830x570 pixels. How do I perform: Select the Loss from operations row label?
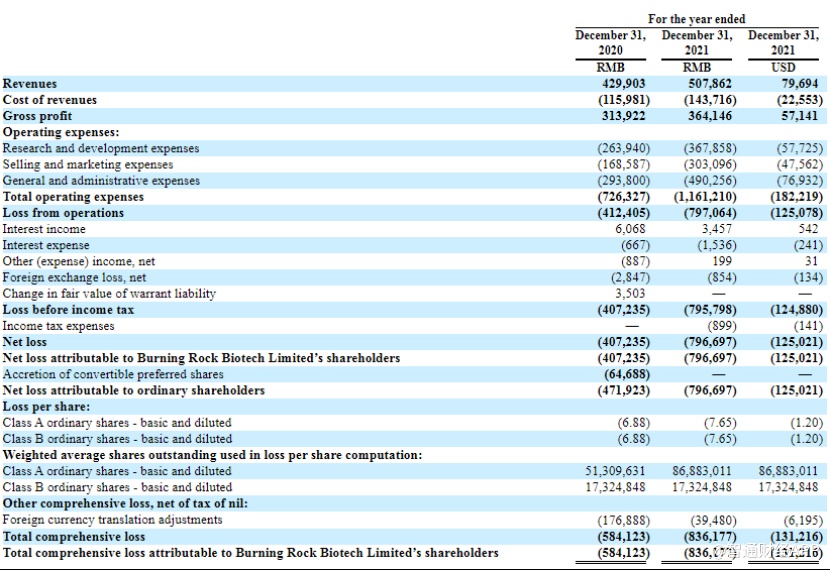click(64, 213)
